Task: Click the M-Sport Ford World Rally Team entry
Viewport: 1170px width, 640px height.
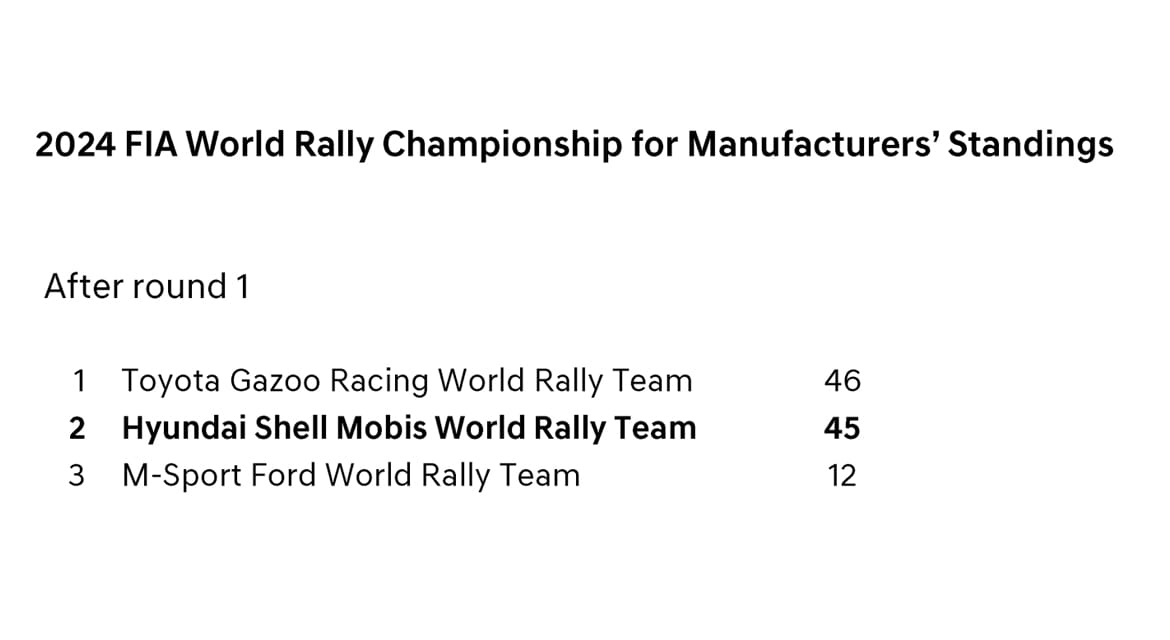Action: pos(350,475)
